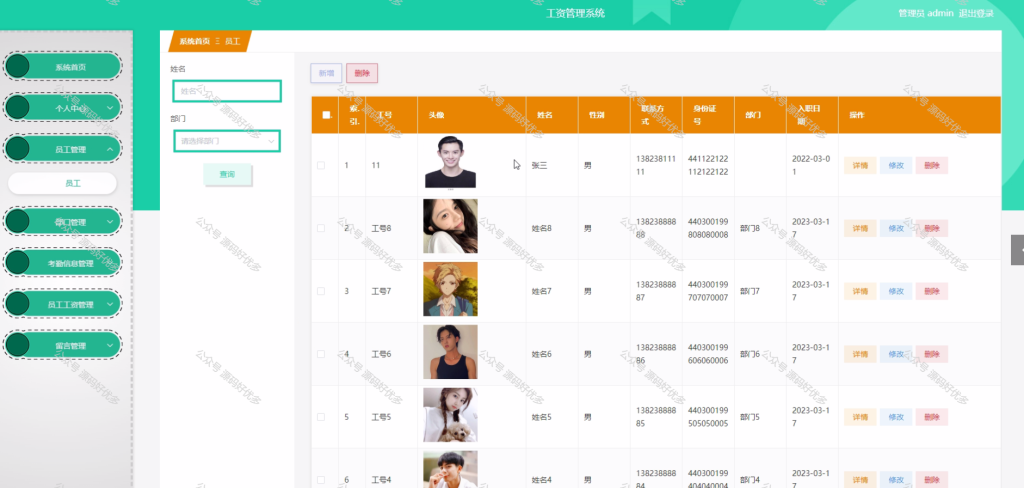View 详情 for employee 姓名5
The height and width of the screenshot is (488, 1024).
coord(860,417)
